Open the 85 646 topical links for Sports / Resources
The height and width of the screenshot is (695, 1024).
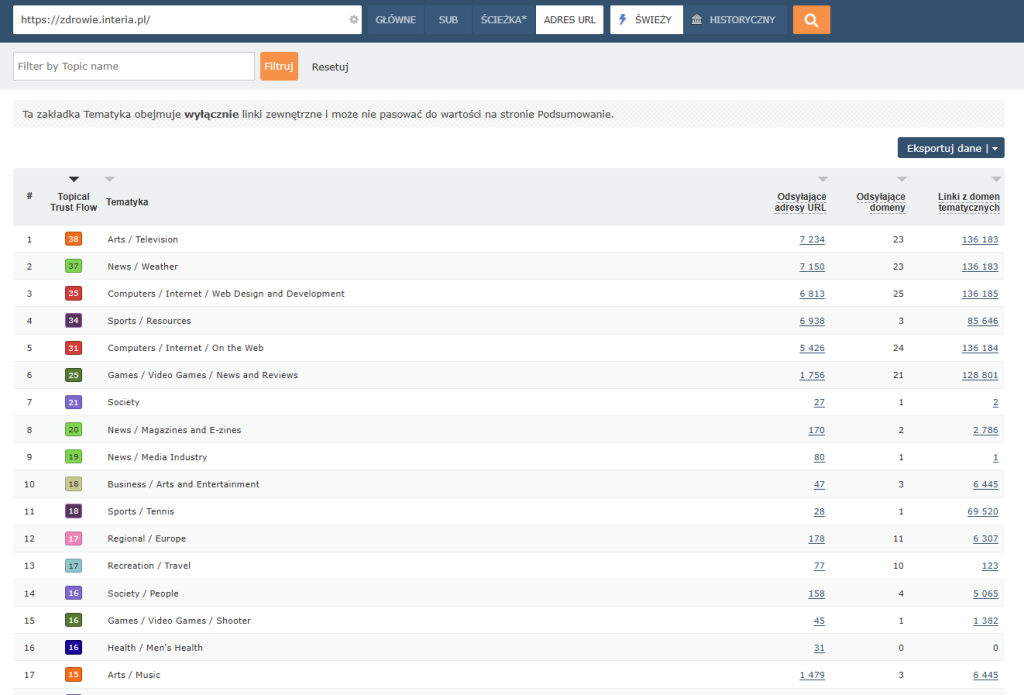pyautogui.click(x=982, y=321)
